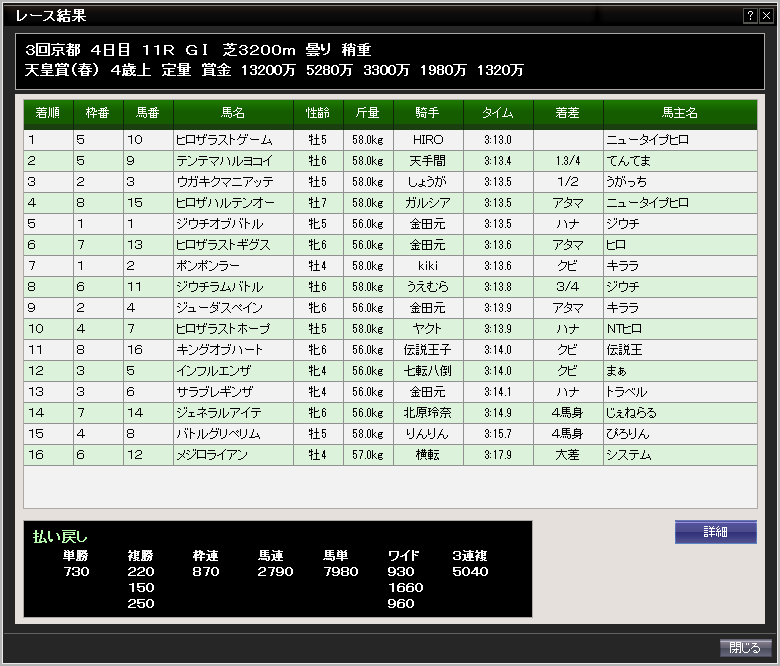Click the 馬番 column header
Viewport: 780px width, 666px height.
point(148,113)
